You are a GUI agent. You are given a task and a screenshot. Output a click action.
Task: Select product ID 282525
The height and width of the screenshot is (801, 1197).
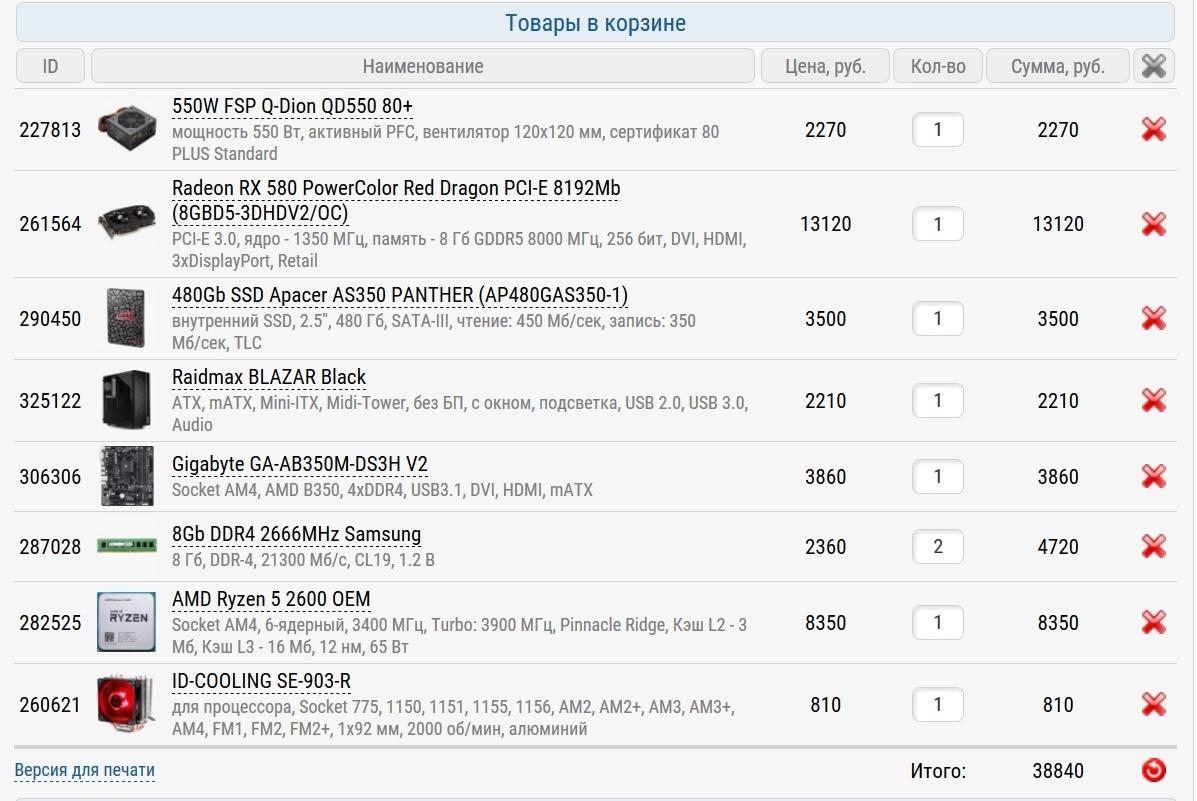(x=50, y=622)
